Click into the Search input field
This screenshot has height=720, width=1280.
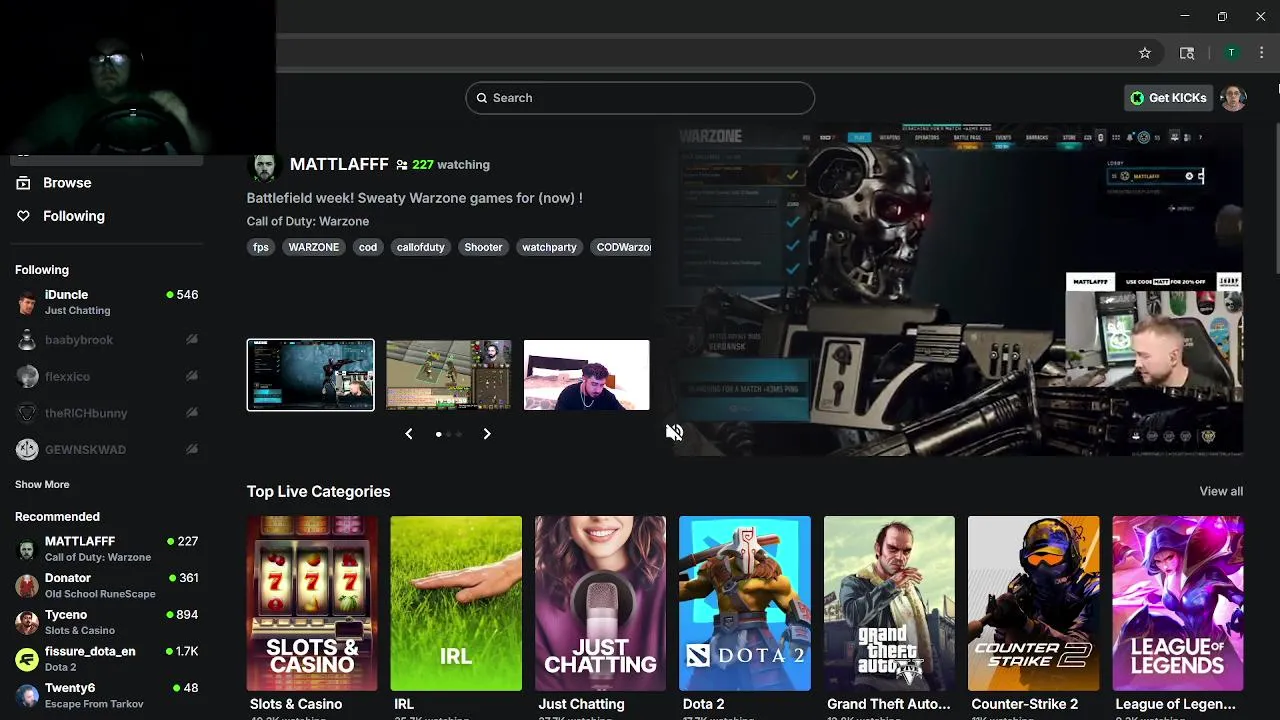click(640, 98)
